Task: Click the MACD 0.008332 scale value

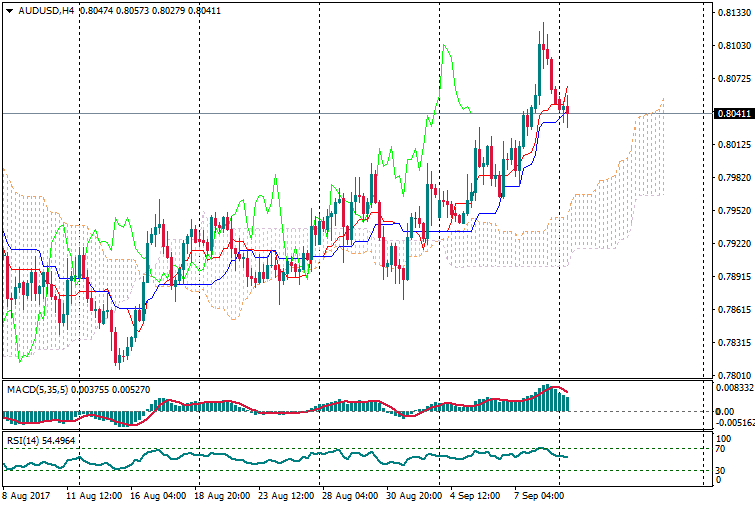Action: [735, 387]
